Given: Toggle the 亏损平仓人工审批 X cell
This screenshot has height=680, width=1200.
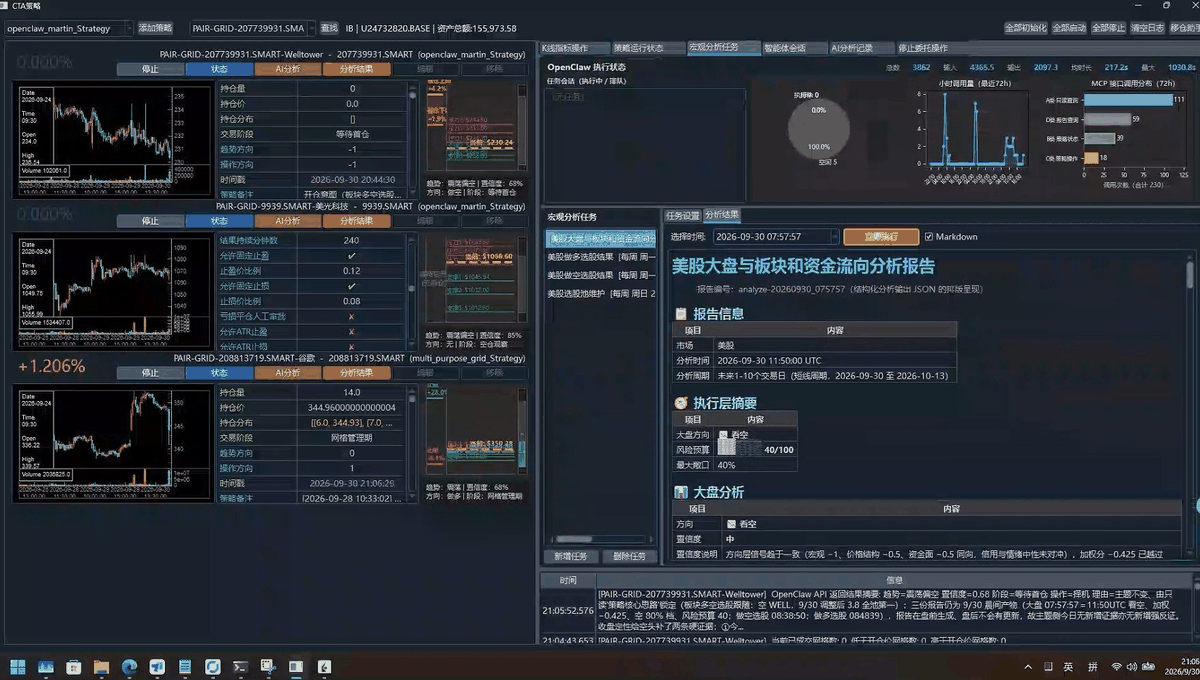Looking at the screenshot, I should point(351,316).
